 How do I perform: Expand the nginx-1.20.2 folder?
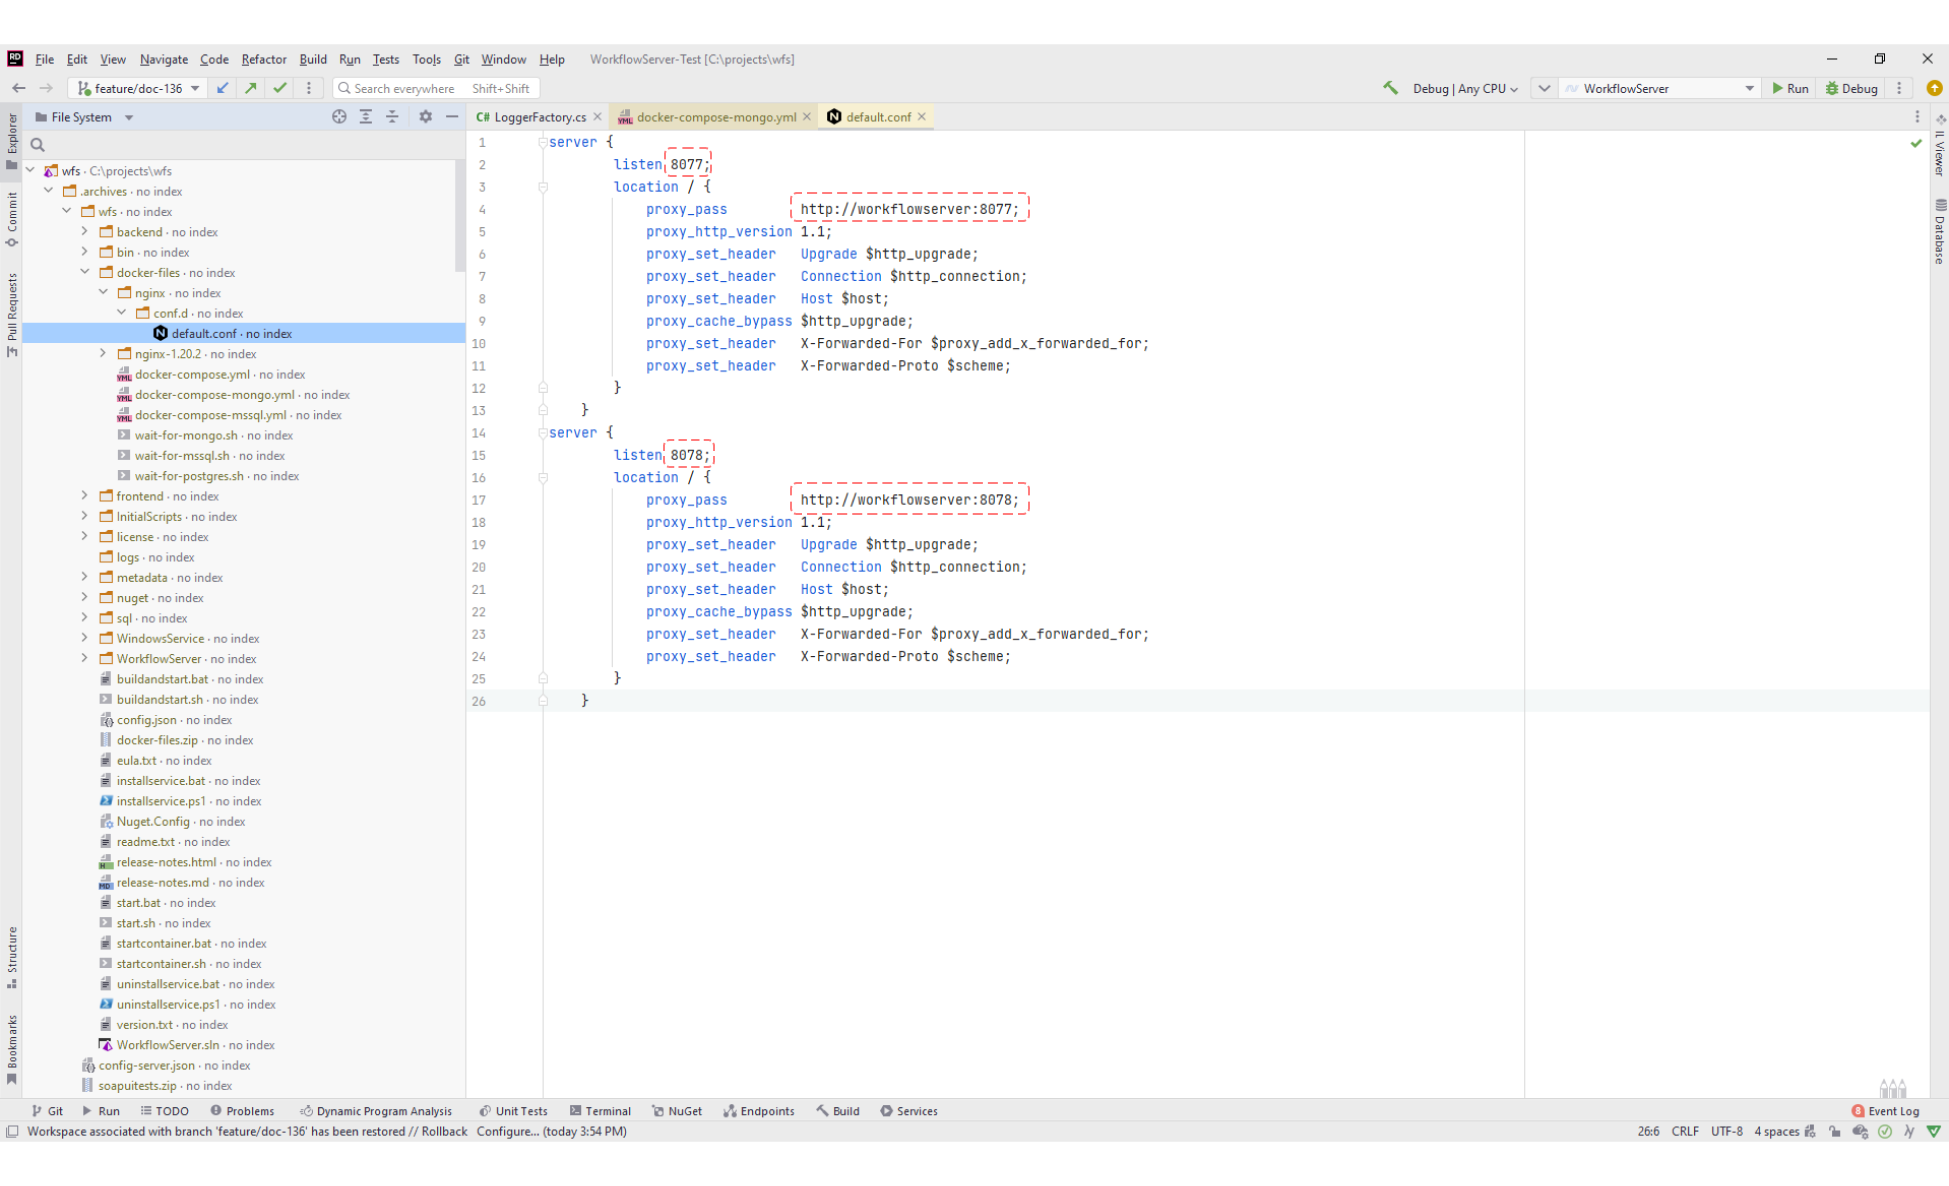[x=103, y=353]
